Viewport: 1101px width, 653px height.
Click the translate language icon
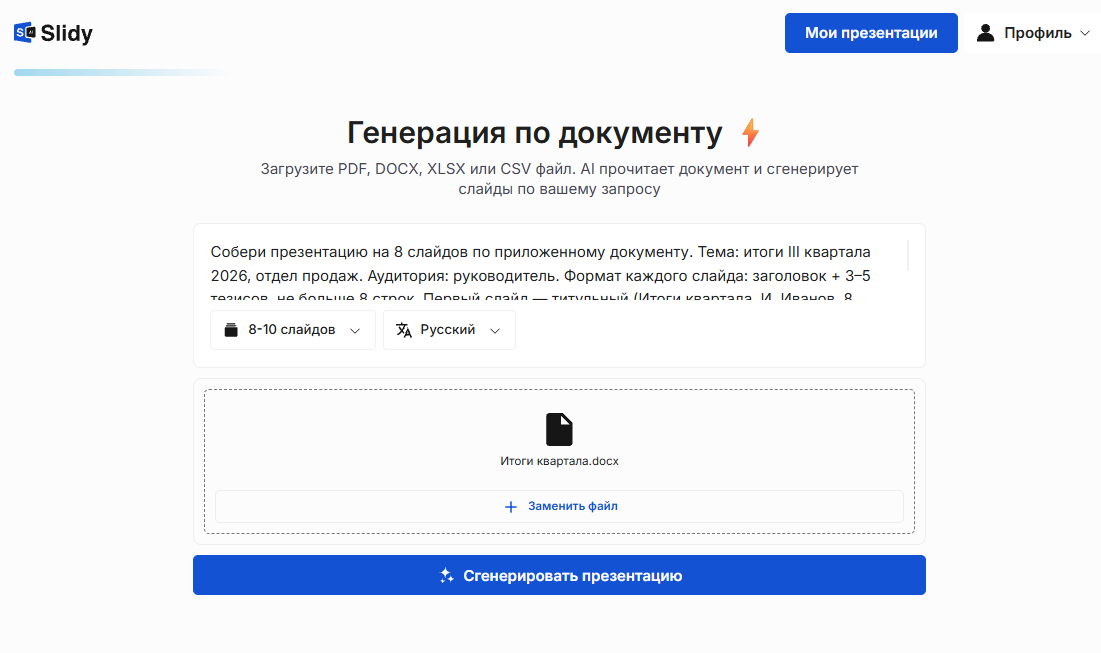tap(404, 330)
